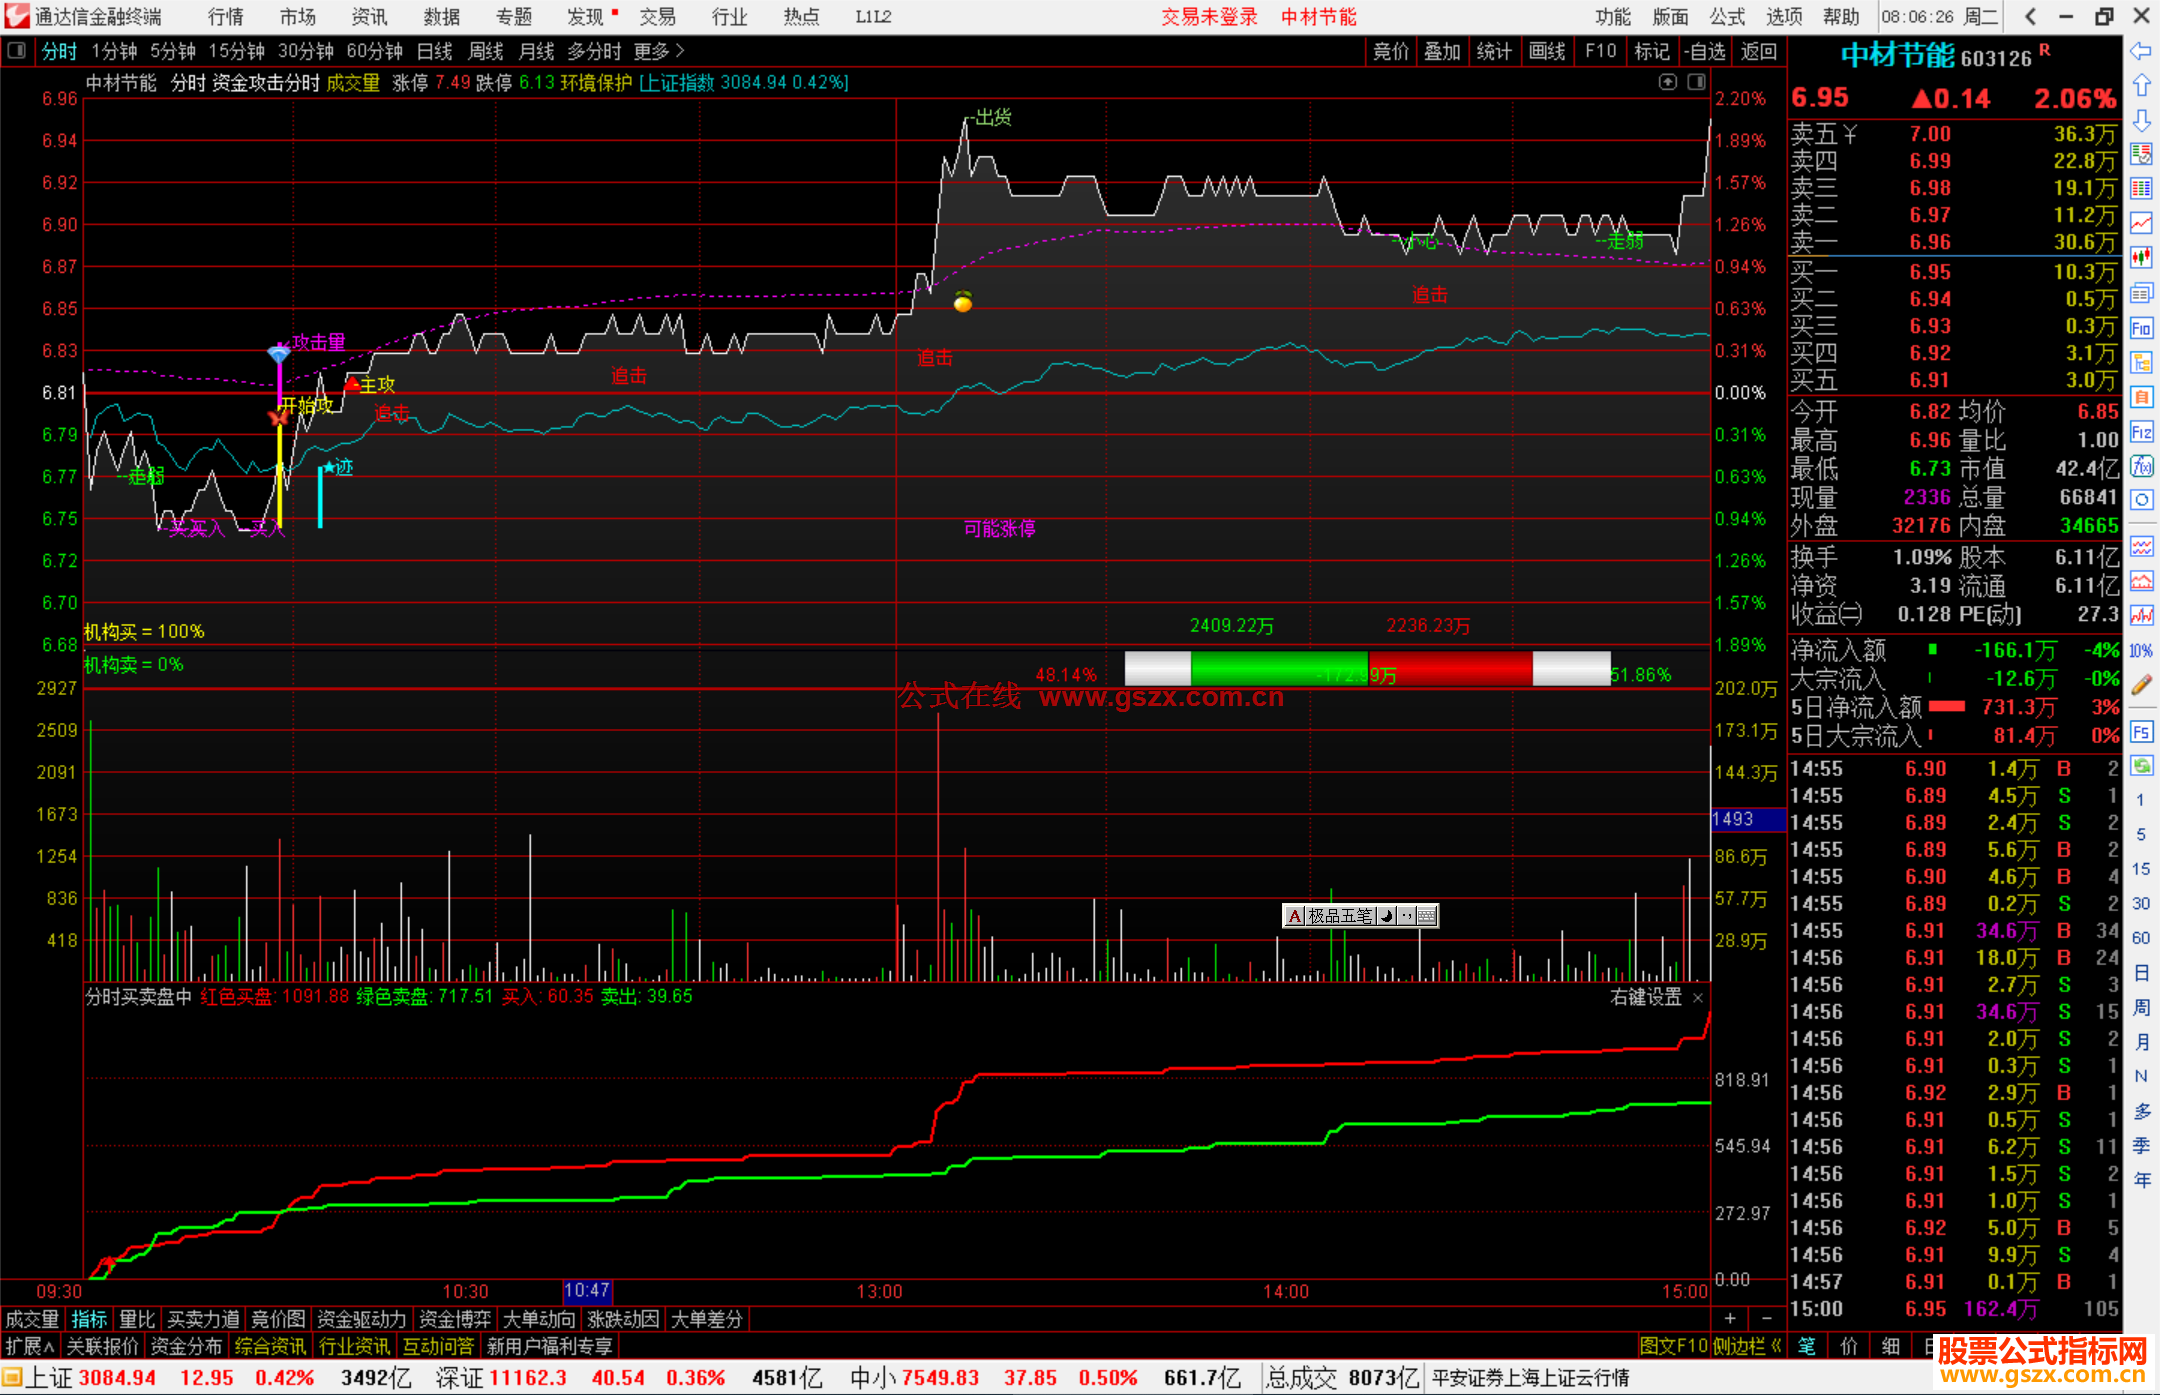Open the tree structure sidebar icon
2160x1395 pixels.
2141,362
